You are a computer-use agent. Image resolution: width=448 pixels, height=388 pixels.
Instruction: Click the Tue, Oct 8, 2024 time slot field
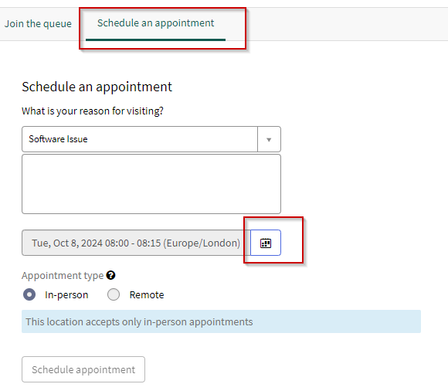[136, 243]
